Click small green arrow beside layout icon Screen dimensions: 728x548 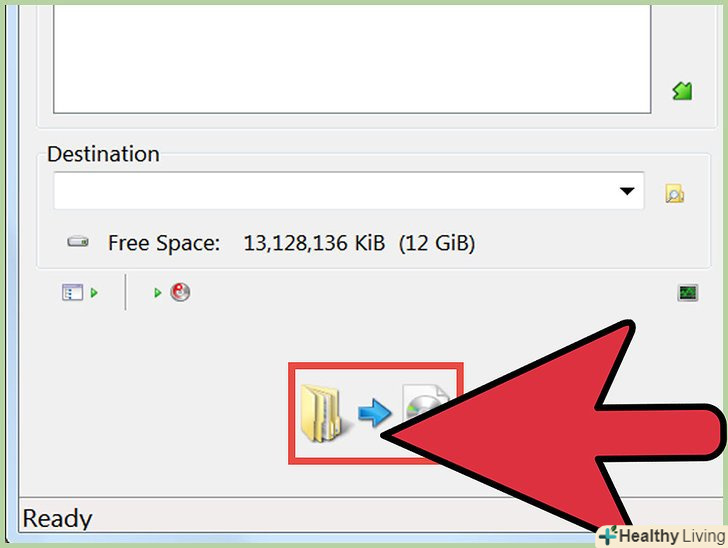[95, 293]
